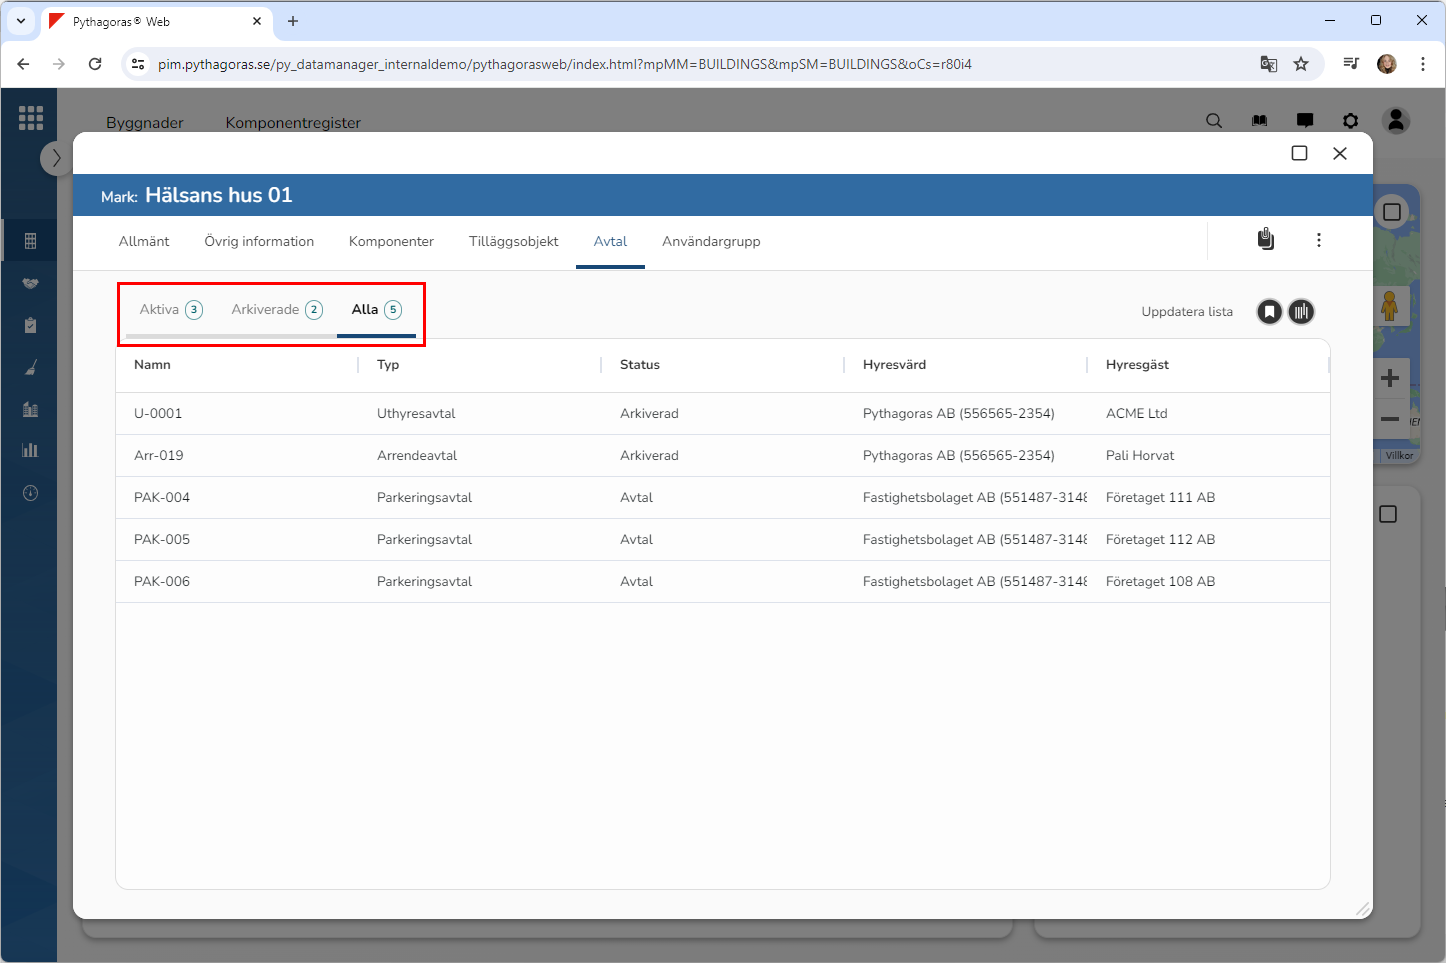Open the app grid launcher icon

pos(31,118)
